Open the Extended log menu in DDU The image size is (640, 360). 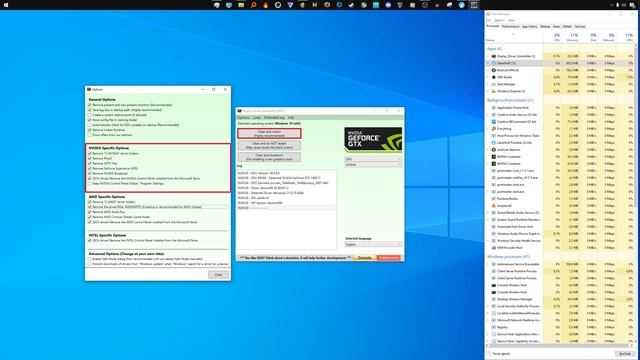click(x=274, y=118)
